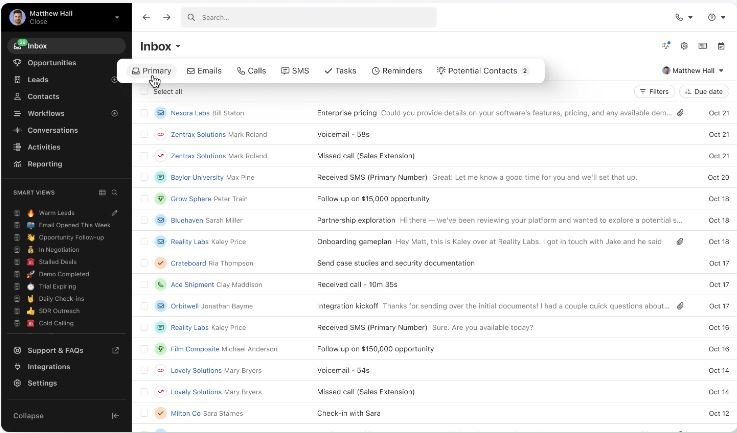Click the collapse sidebar arrow icon
737x433 pixels.
tap(115, 416)
